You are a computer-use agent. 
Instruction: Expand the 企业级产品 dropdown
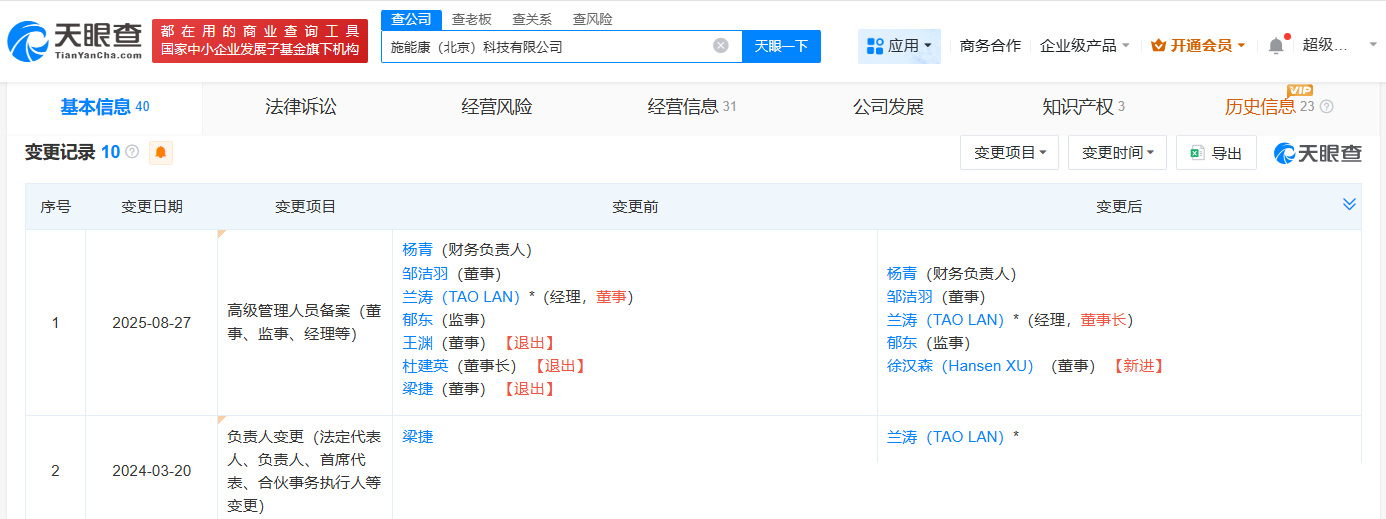click(1085, 46)
